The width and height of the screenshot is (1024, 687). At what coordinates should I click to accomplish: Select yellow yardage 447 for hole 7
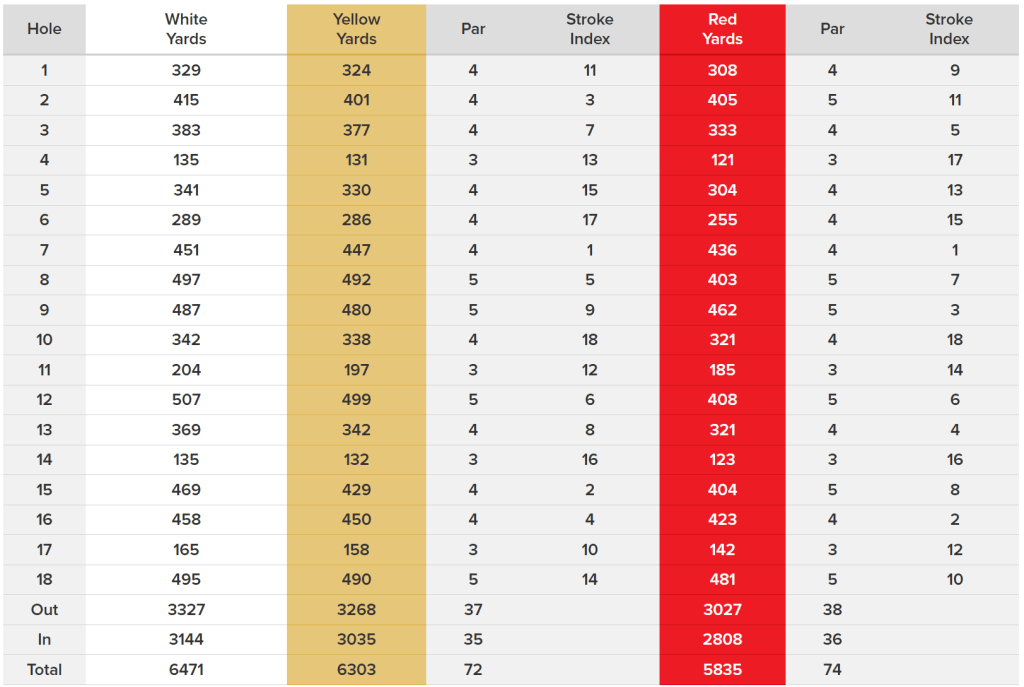[x=356, y=250]
